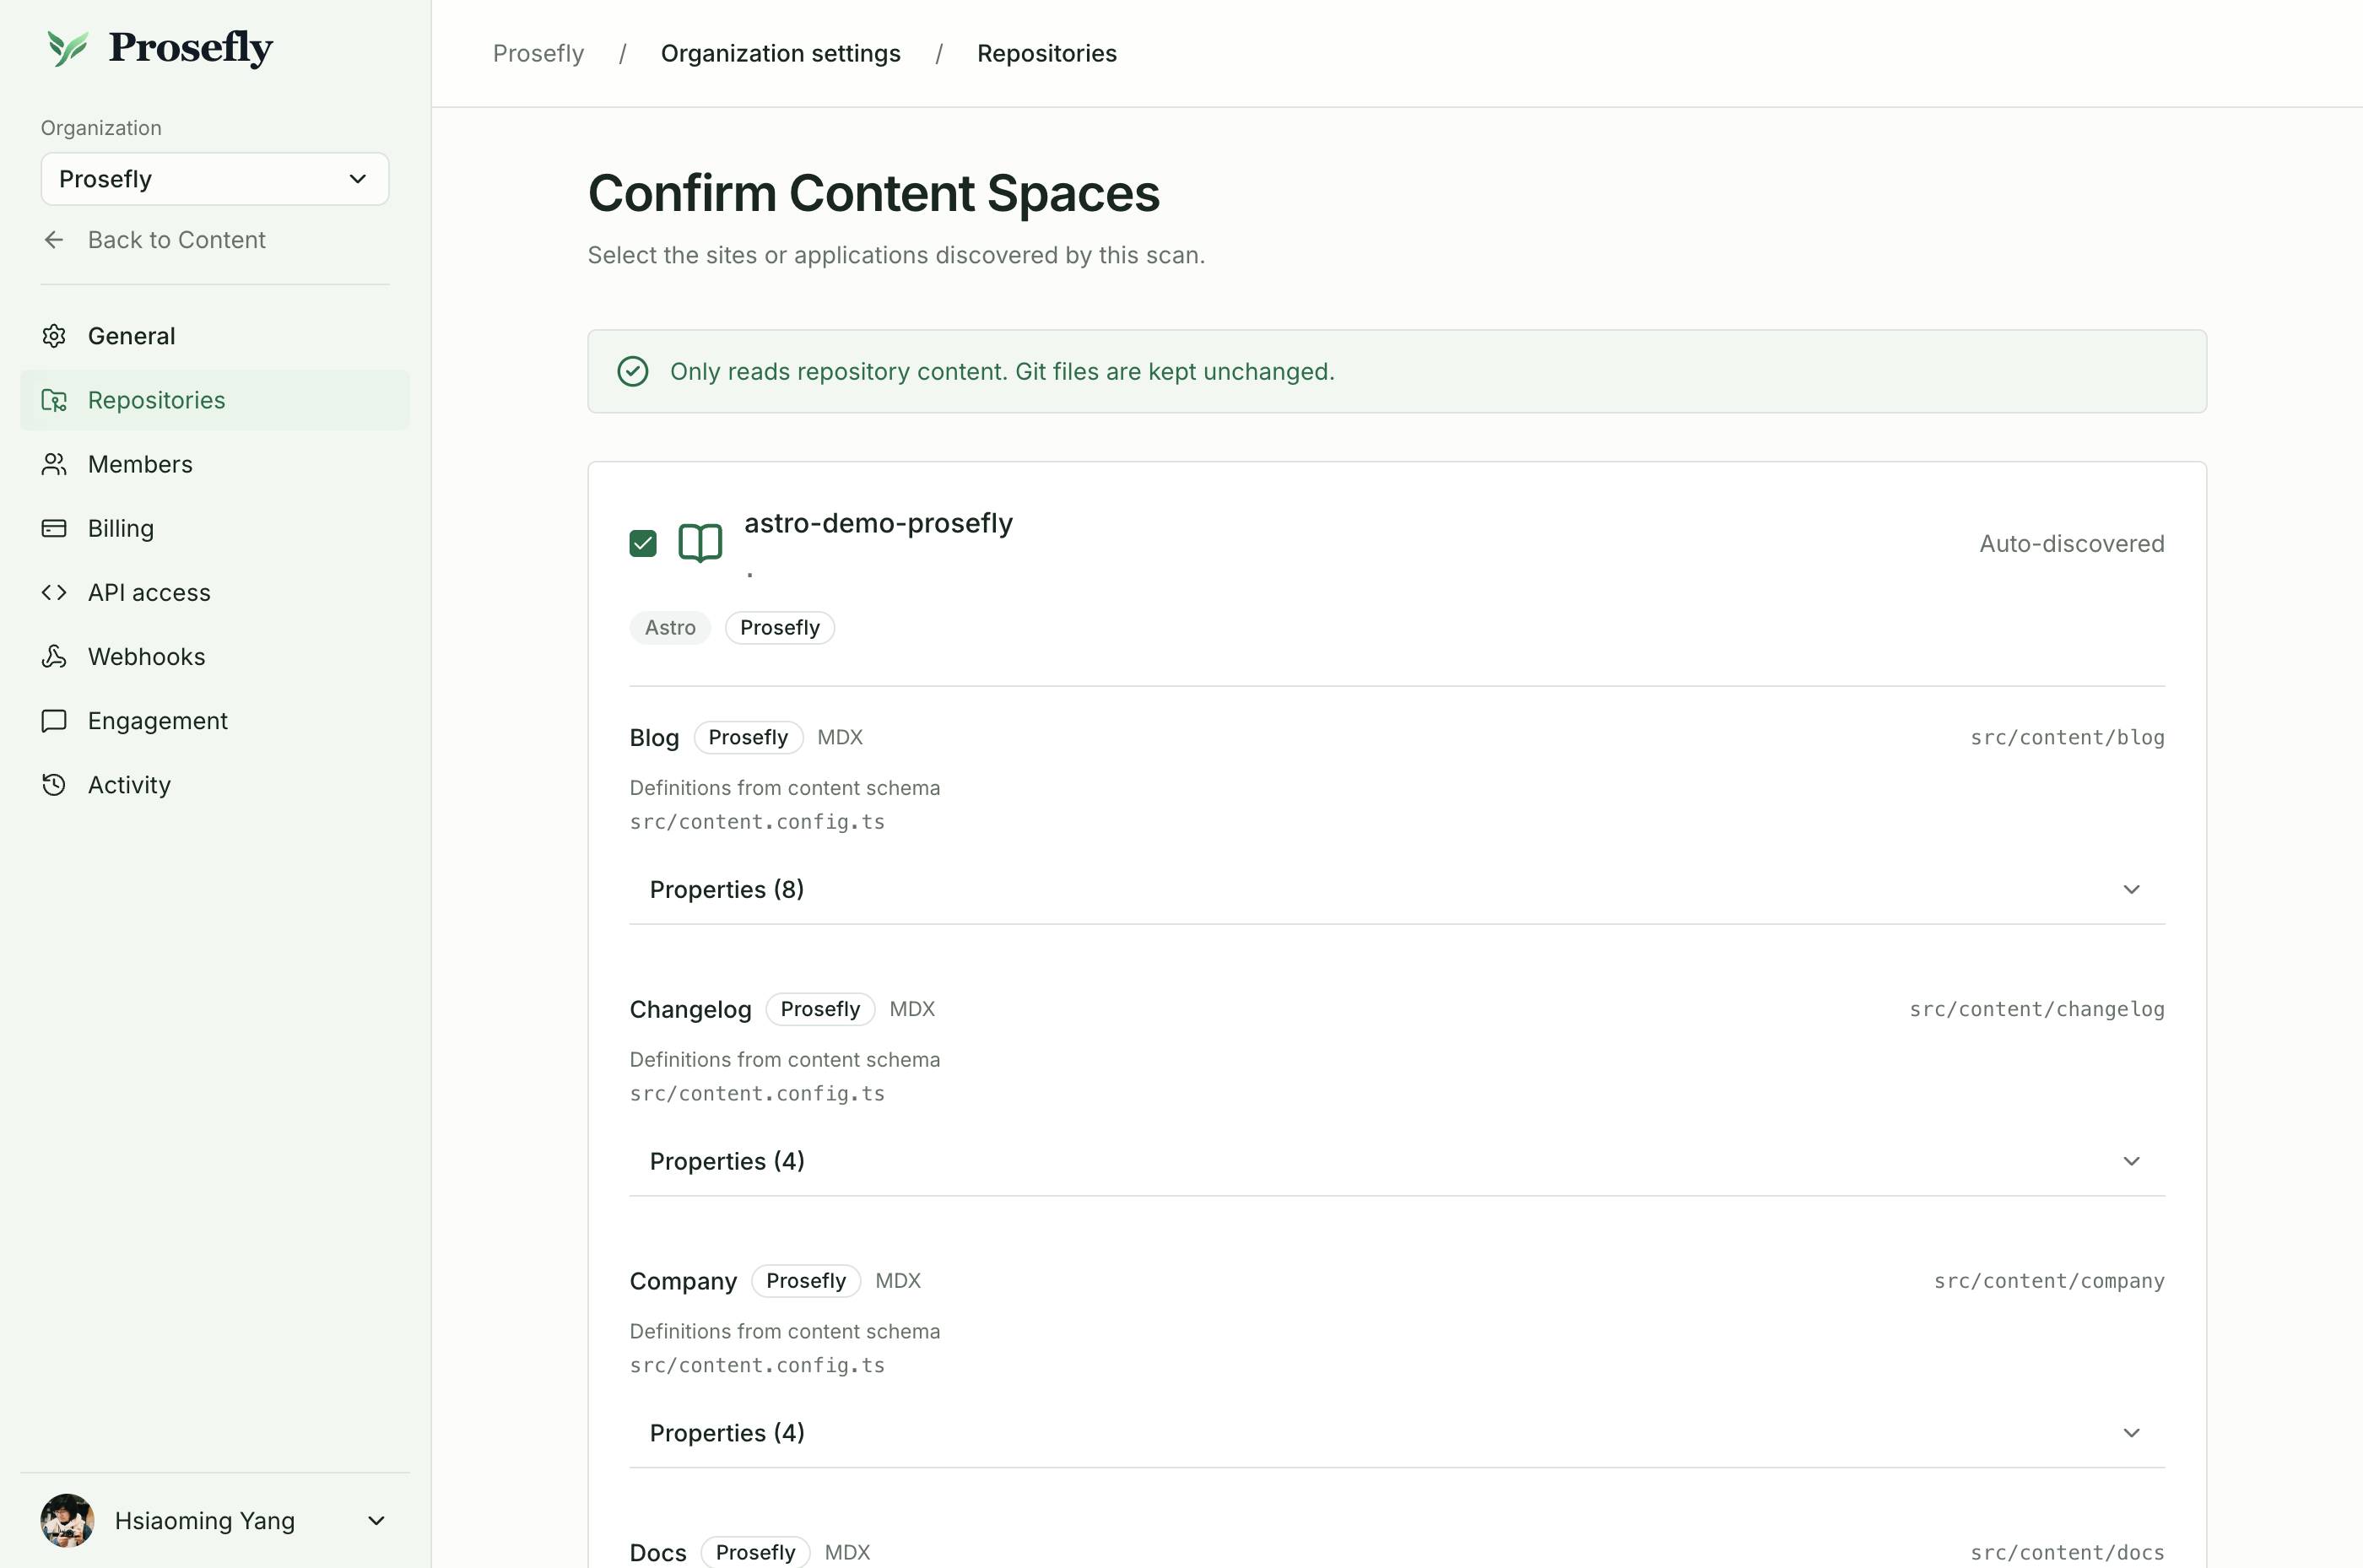The width and height of the screenshot is (2363, 1568).
Task: Click the Prosefly badge beside Company
Action: coord(806,1281)
